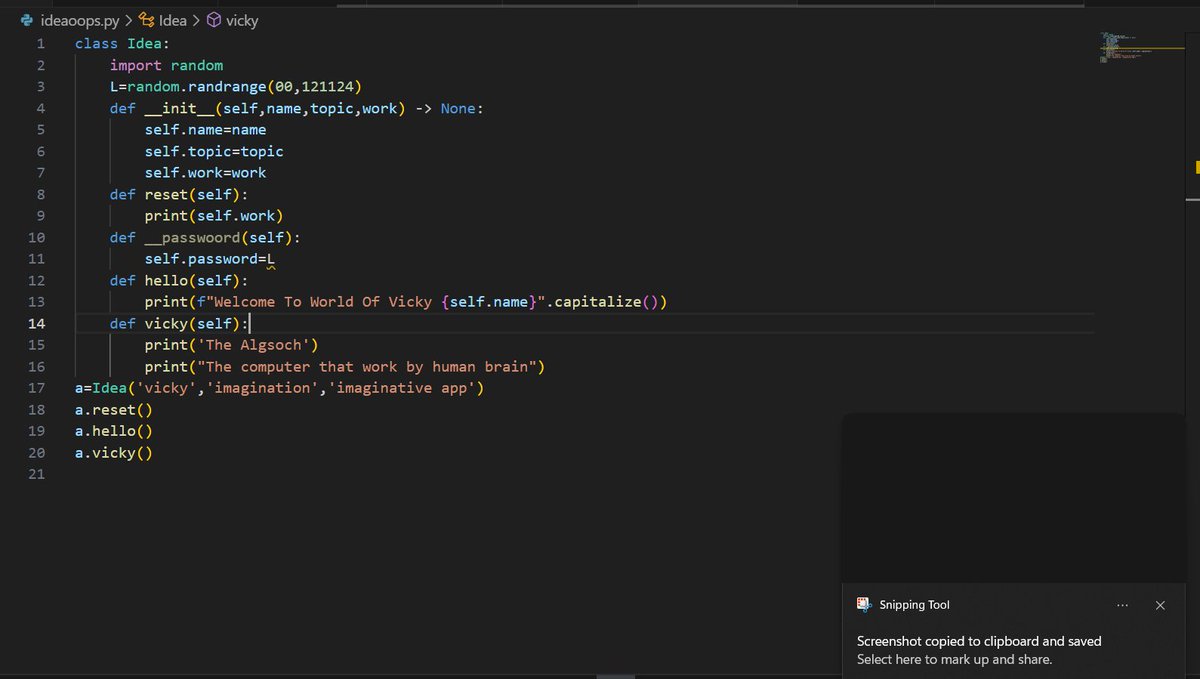The height and width of the screenshot is (679, 1200).
Task: Click the "Snipping Tool" notification title
Action: point(914,605)
